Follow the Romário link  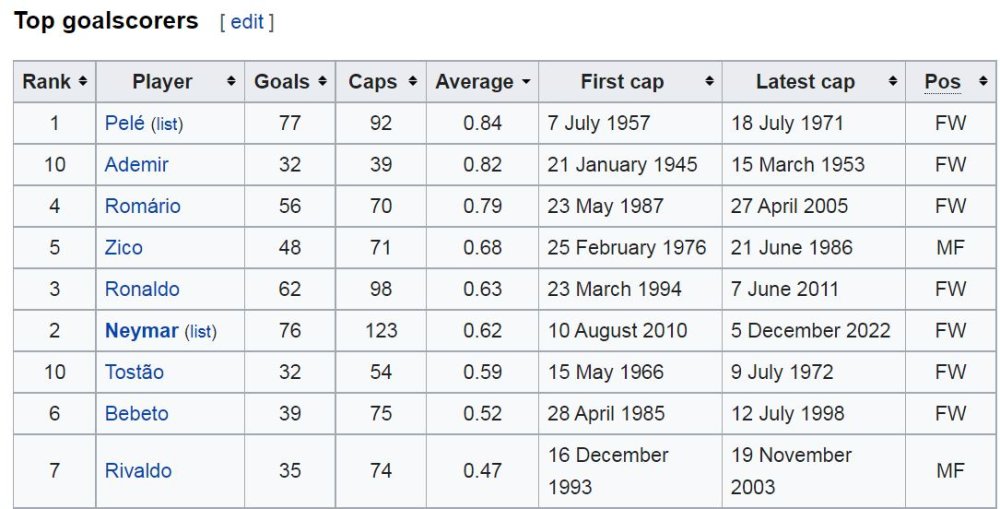coord(142,206)
